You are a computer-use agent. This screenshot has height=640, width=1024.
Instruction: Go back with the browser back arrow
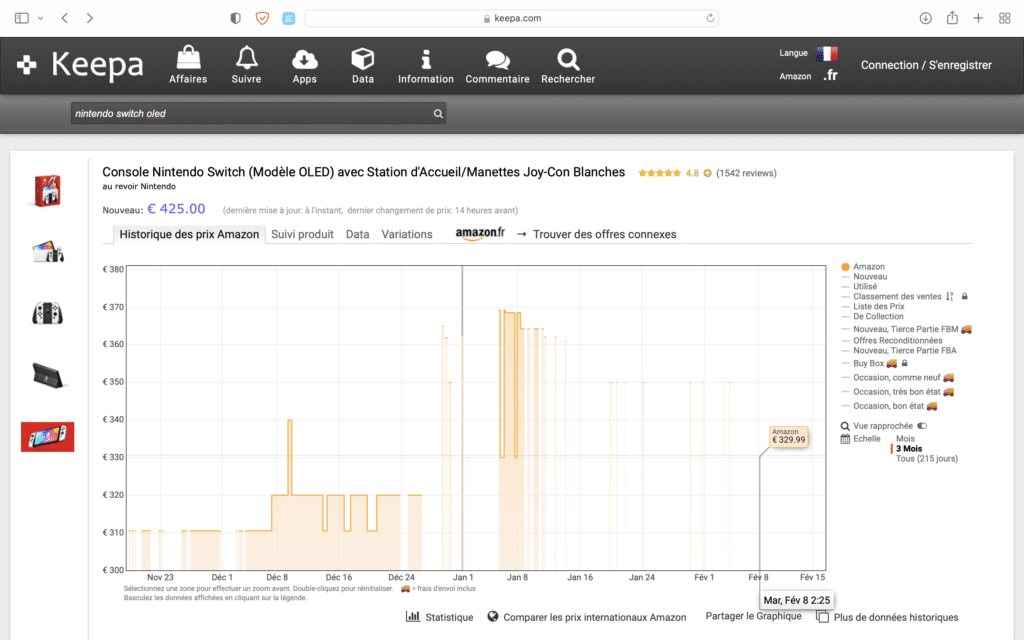coord(65,18)
